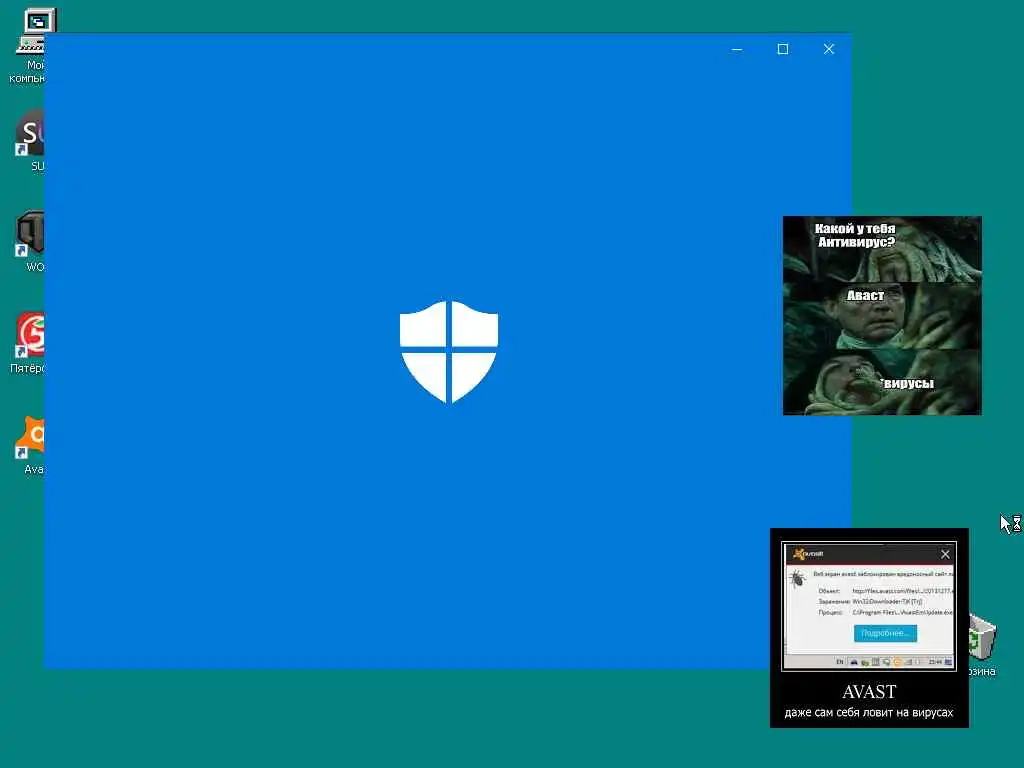Click the AVAST demotivator poster image
This screenshot has height=768, width=1024.
click(x=869, y=628)
